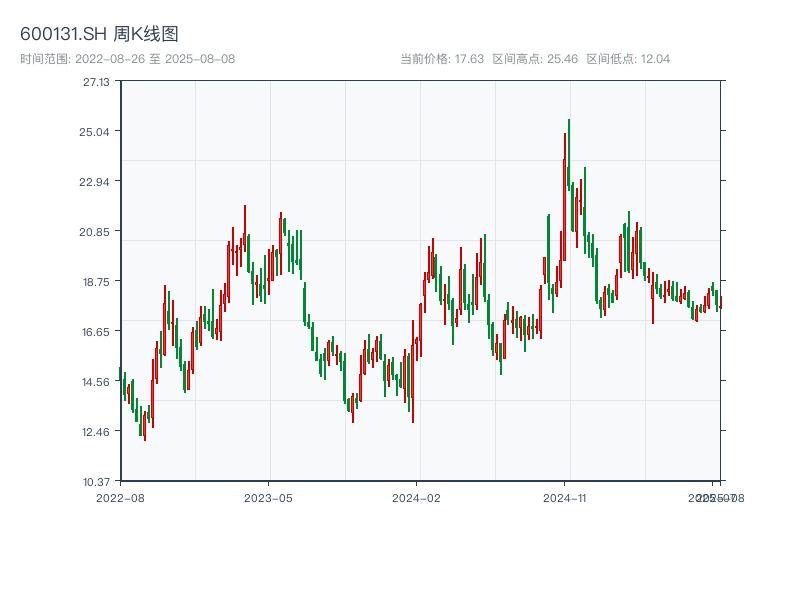The height and width of the screenshot is (600, 800).
Task: Click the 12.46 y-axis tick label
Action: (x=96, y=432)
